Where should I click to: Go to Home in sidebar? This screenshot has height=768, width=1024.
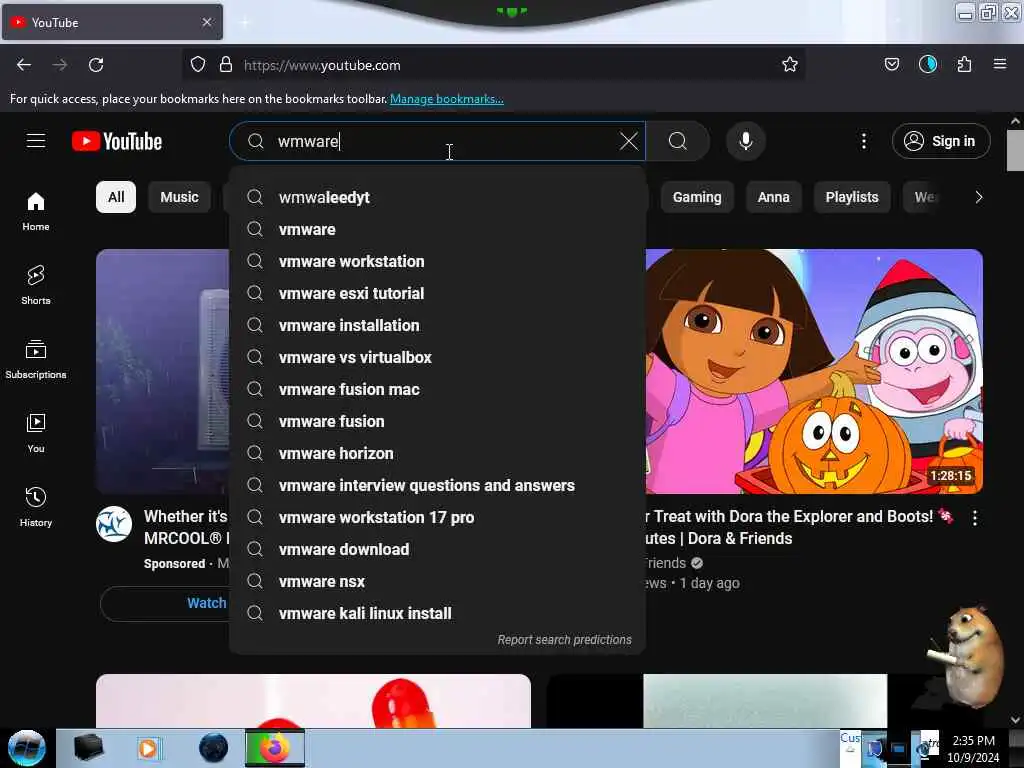(x=36, y=212)
